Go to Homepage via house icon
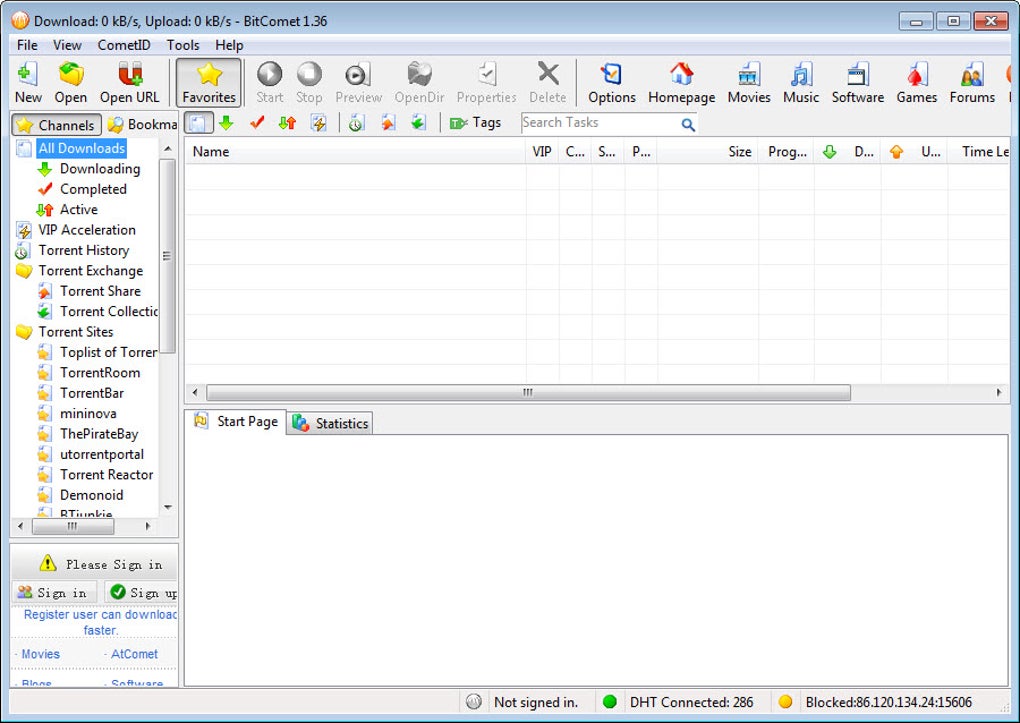This screenshot has height=723, width=1020. (681, 83)
